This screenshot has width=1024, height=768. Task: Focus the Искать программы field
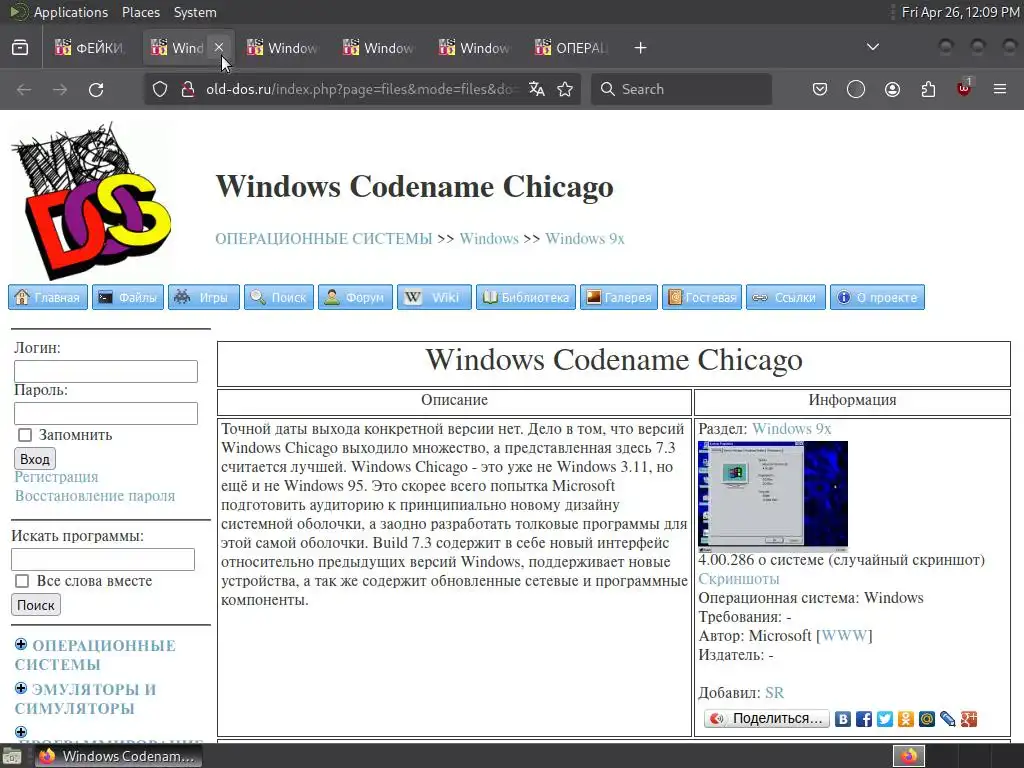click(103, 560)
